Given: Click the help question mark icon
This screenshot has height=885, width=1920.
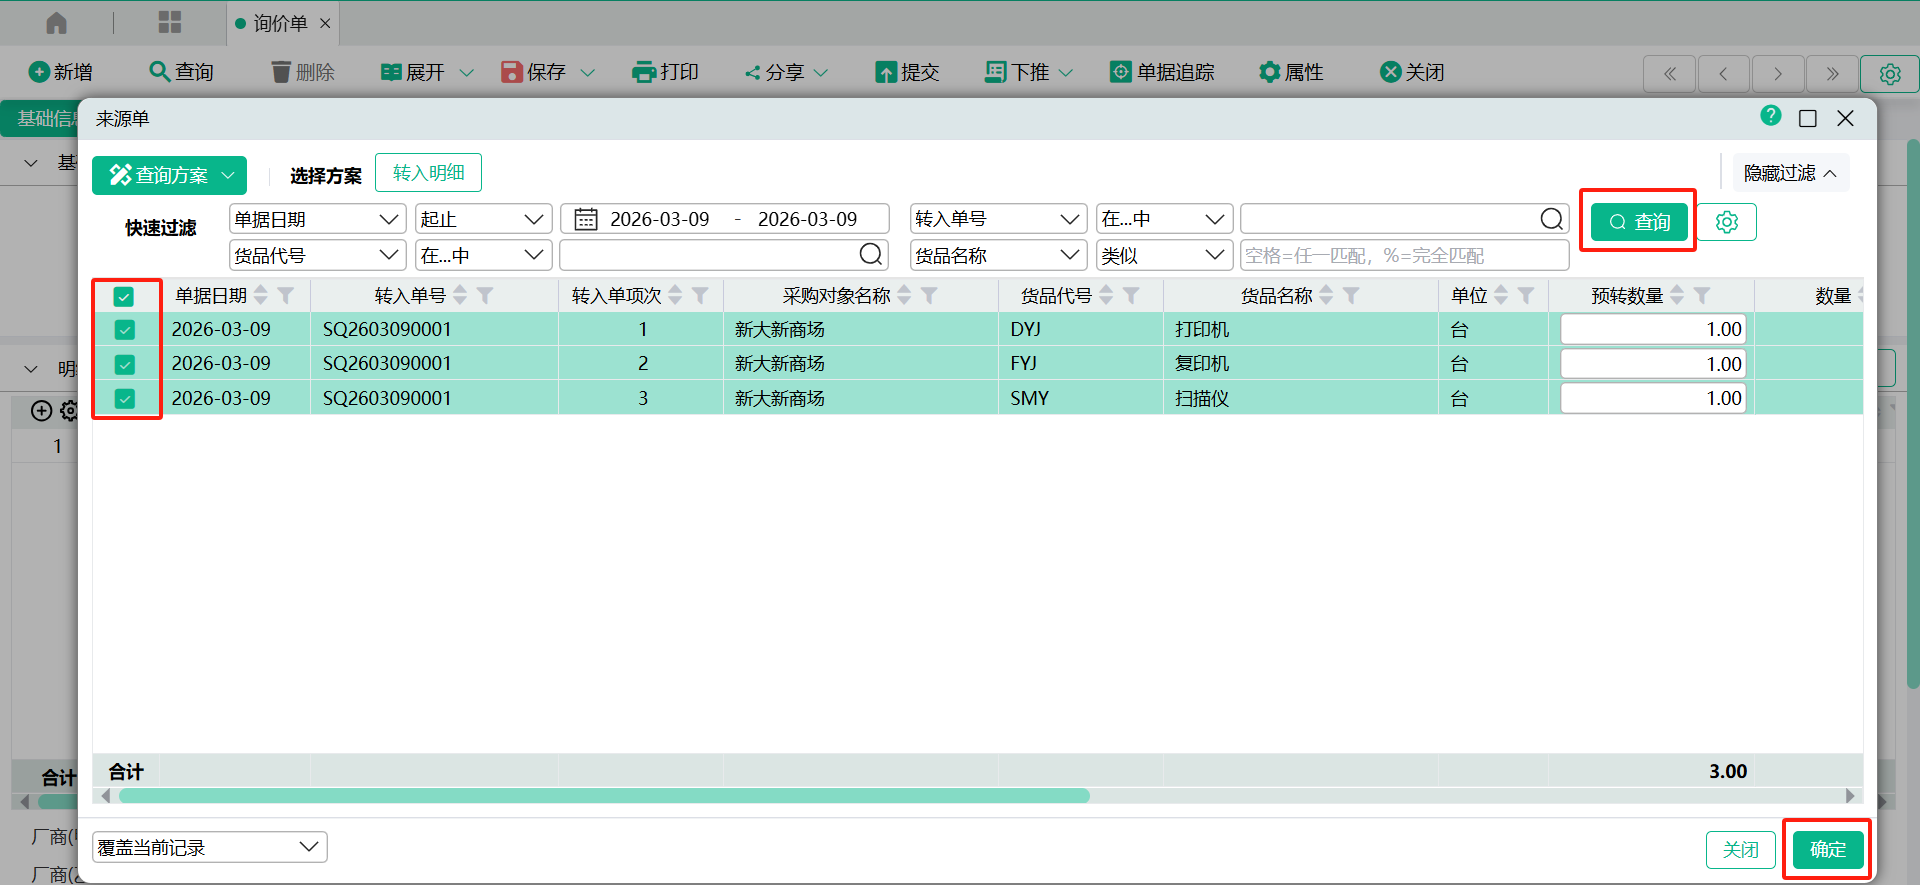Looking at the screenshot, I should (1770, 117).
